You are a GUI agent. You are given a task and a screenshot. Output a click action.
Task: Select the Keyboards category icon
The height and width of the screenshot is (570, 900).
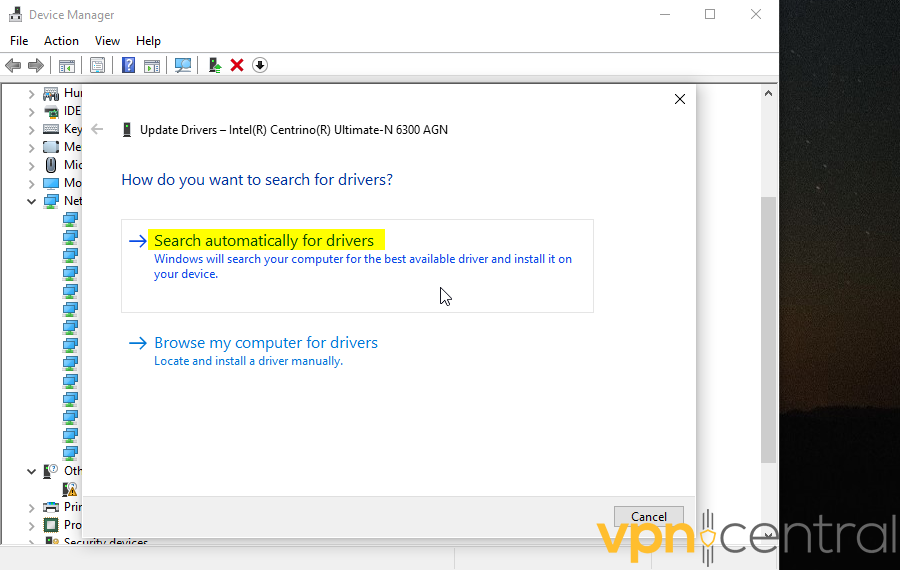pyautogui.click(x=51, y=129)
